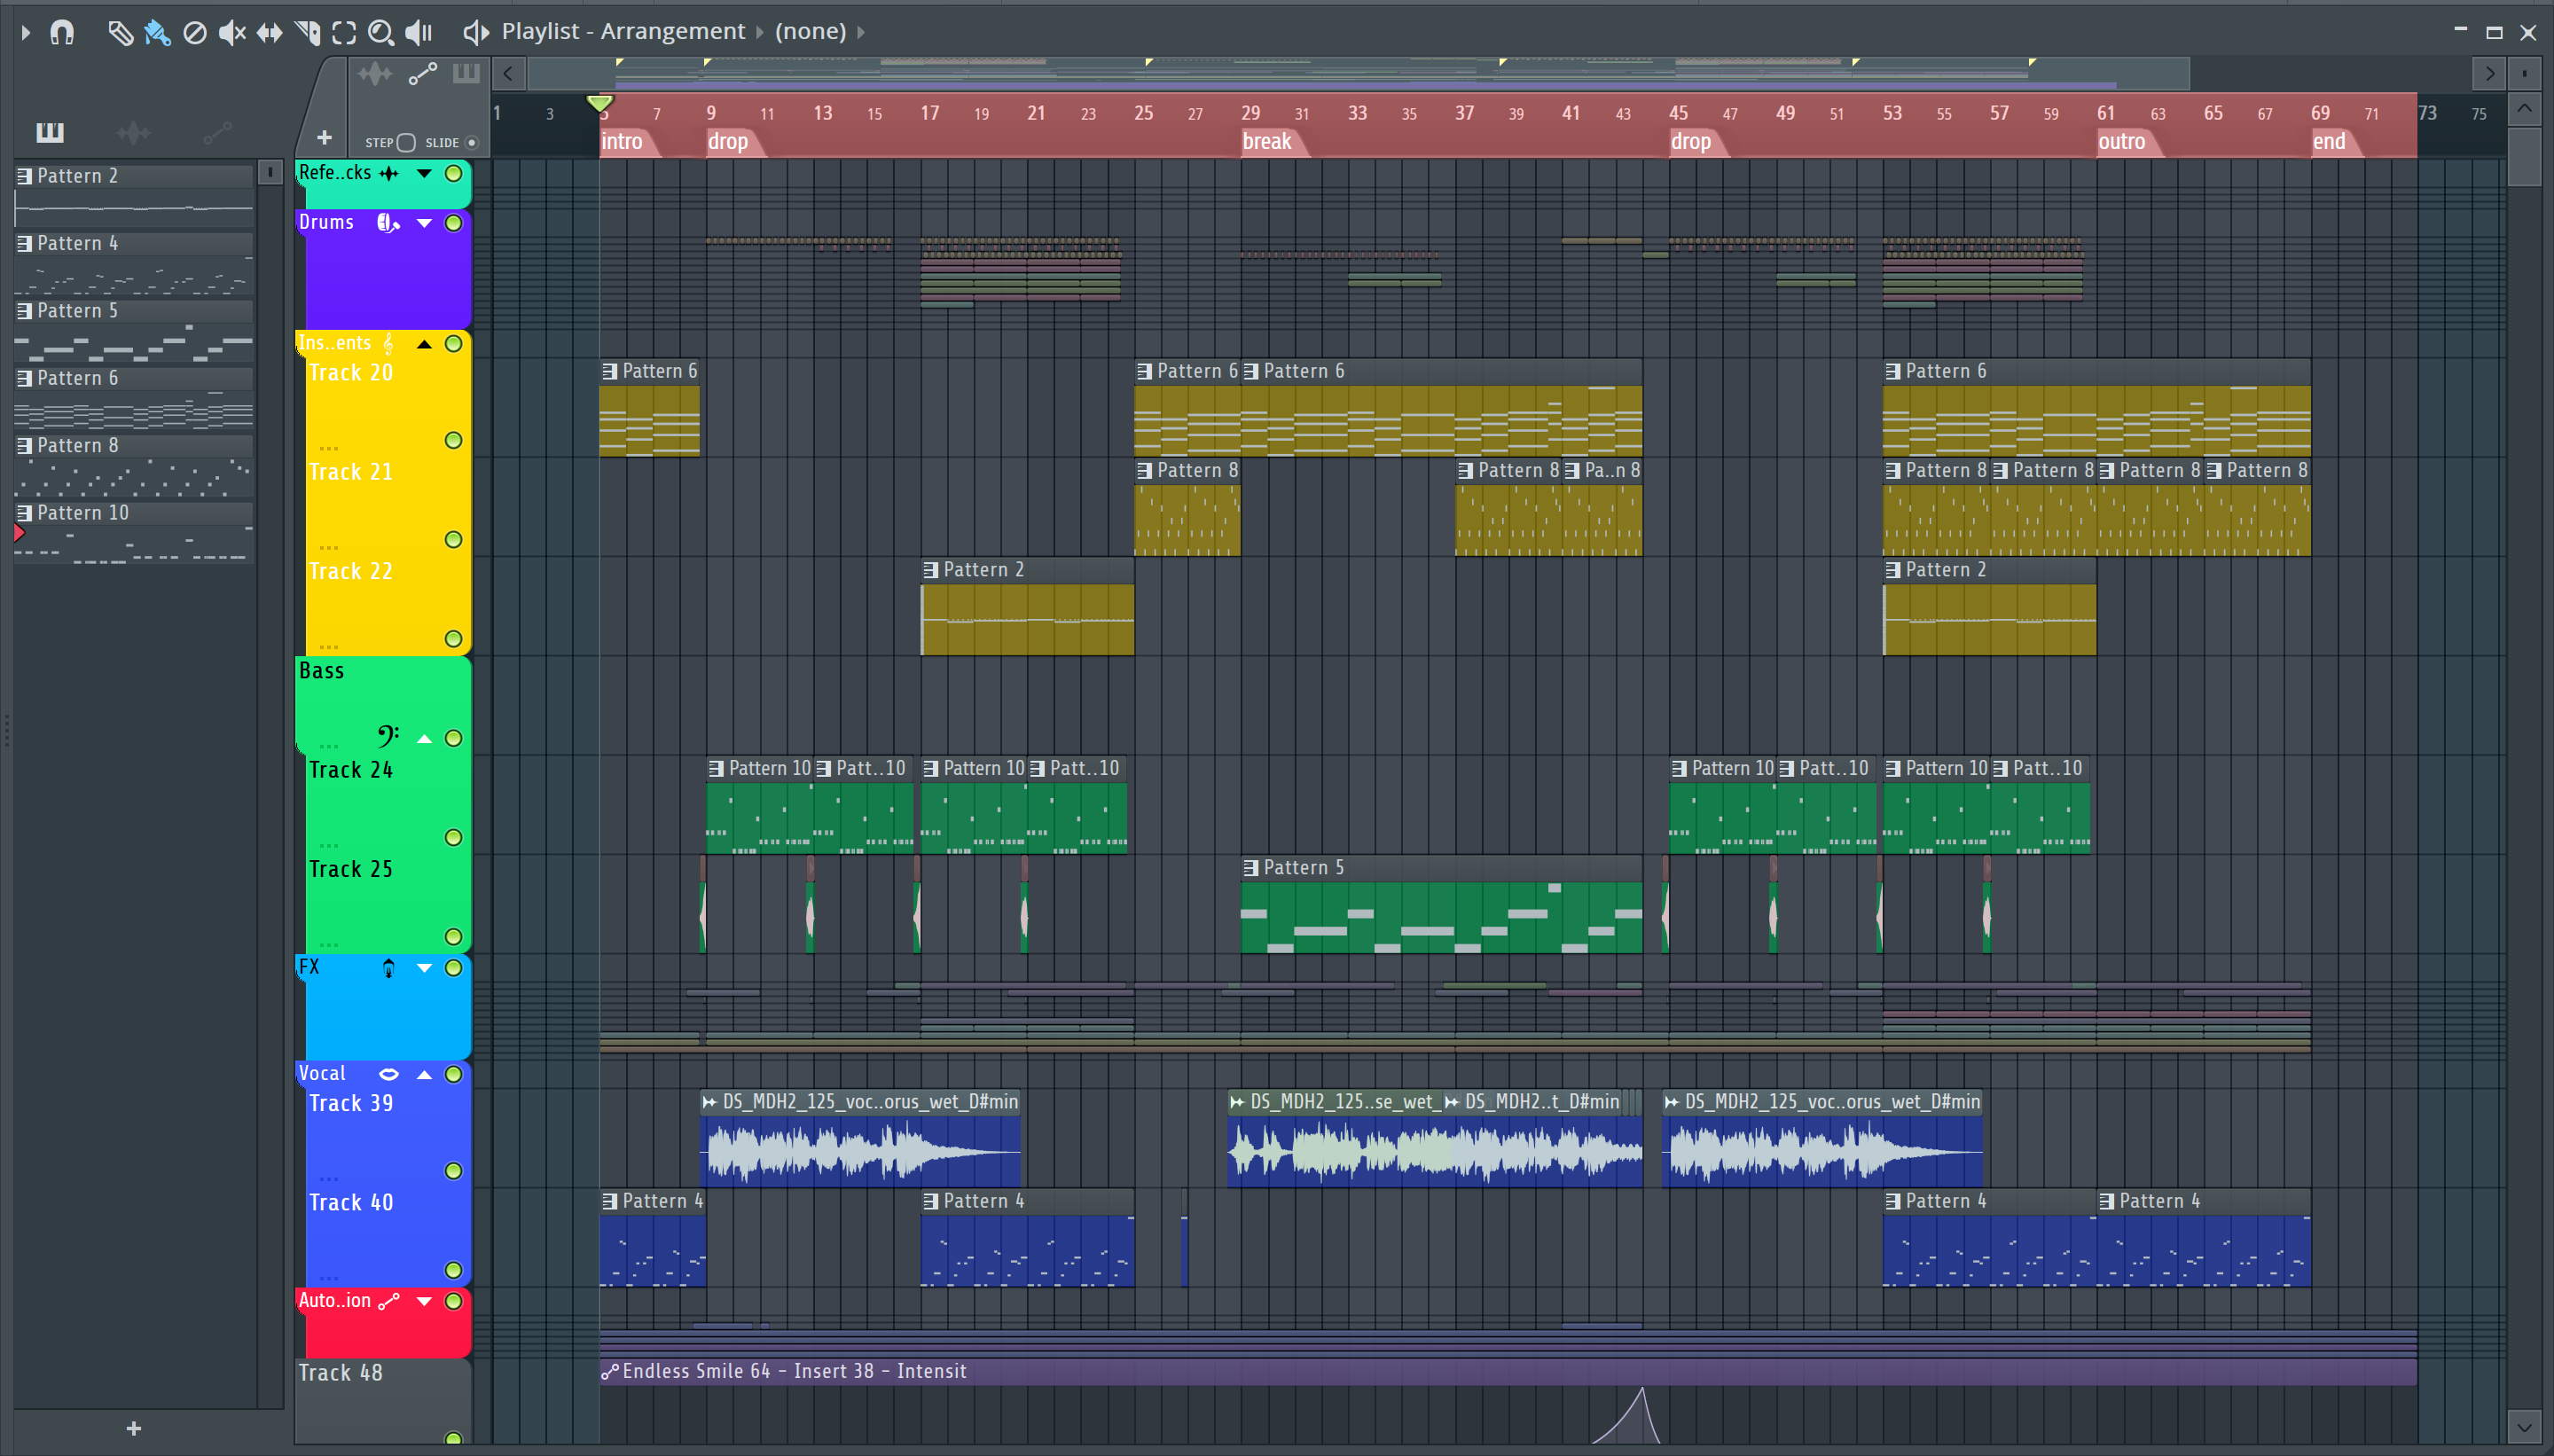Viewport: 2554px width, 1456px height.
Task: Select the slice/razor tool icon
Action: pyautogui.click(x=309, y=30)
